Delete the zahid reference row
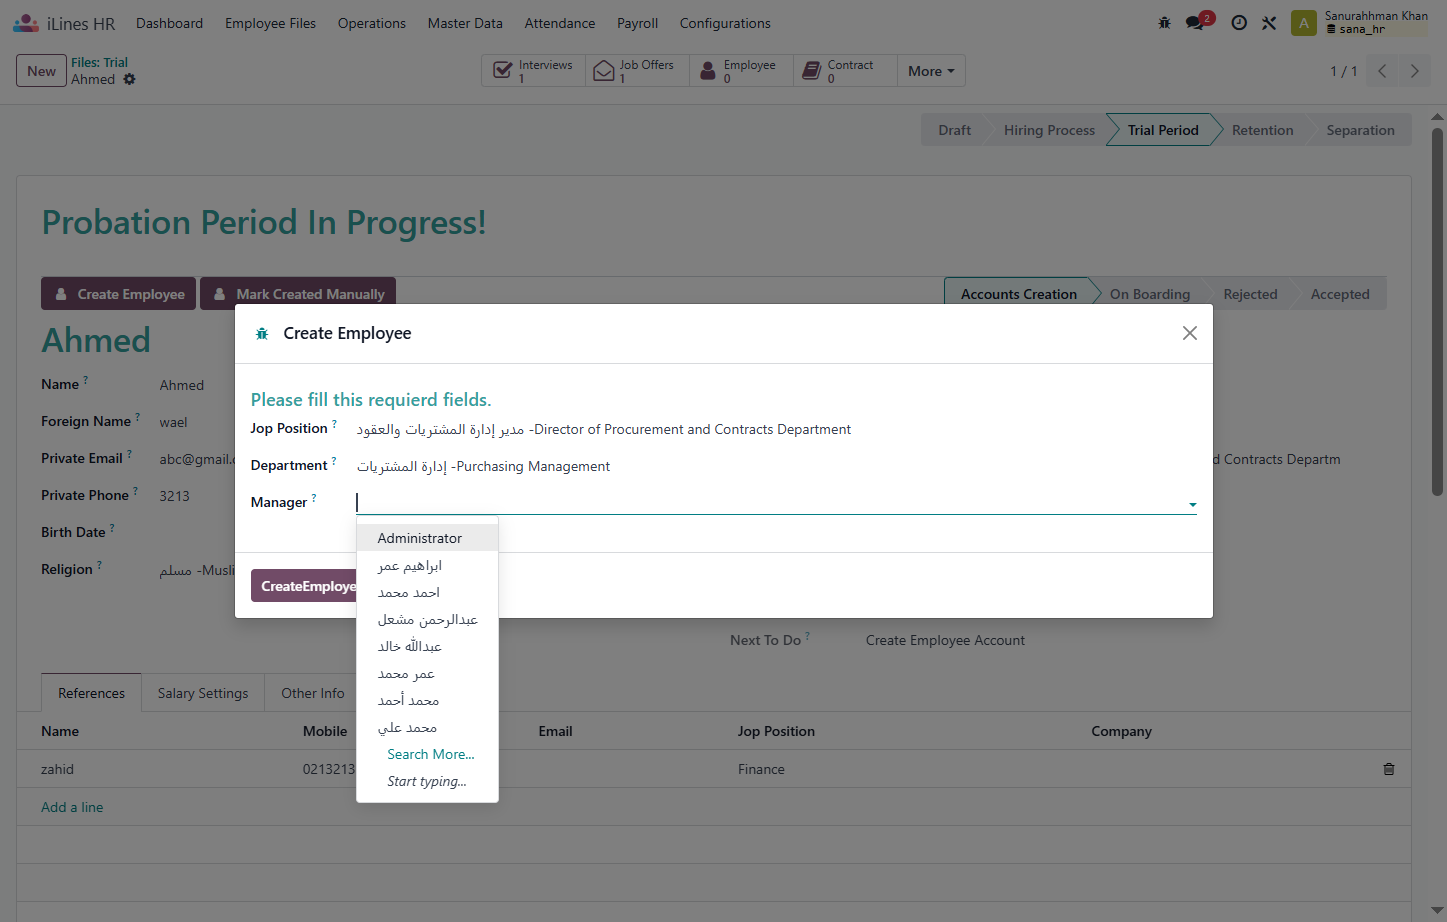The image size is (1447, 922). pos(1388,769)
